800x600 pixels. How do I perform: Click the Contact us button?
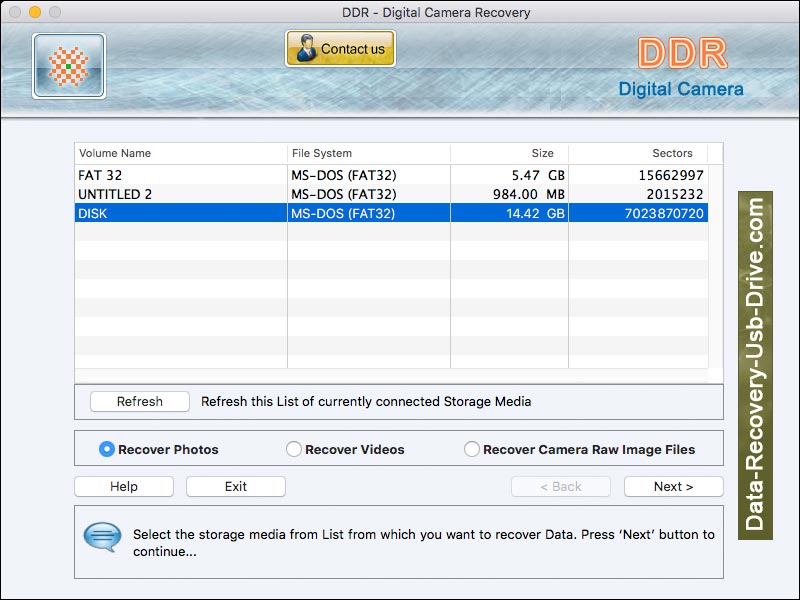pyautogui.click(x=340, y=47)
